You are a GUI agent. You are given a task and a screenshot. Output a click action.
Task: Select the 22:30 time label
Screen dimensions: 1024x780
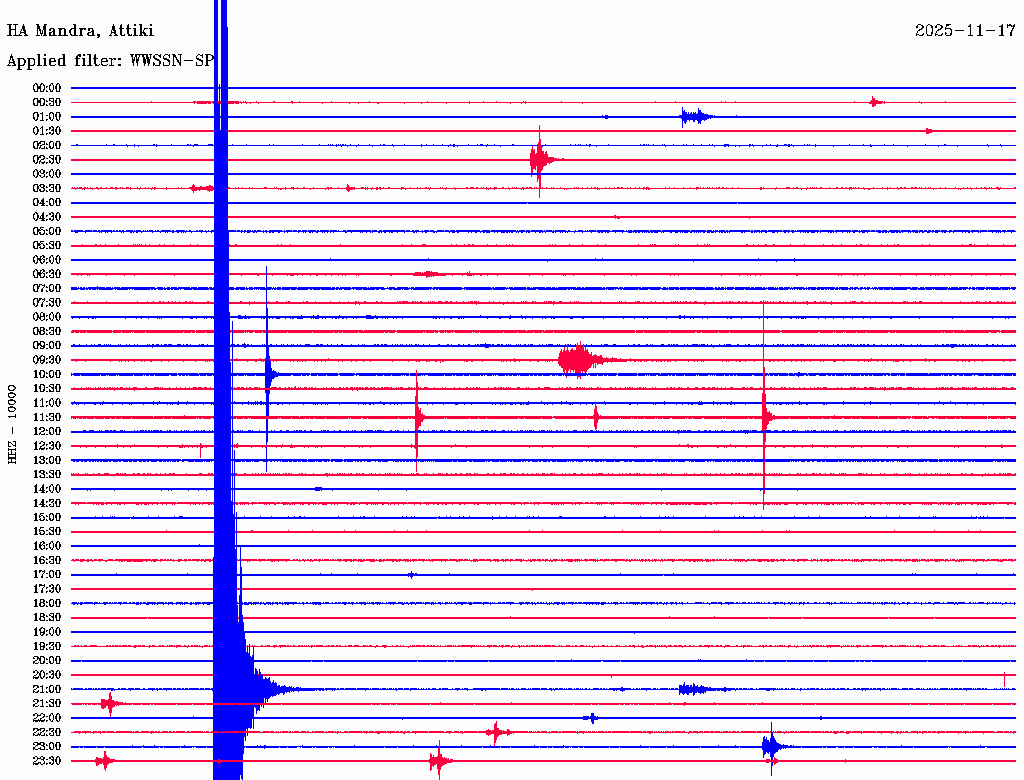click(47, 732)
